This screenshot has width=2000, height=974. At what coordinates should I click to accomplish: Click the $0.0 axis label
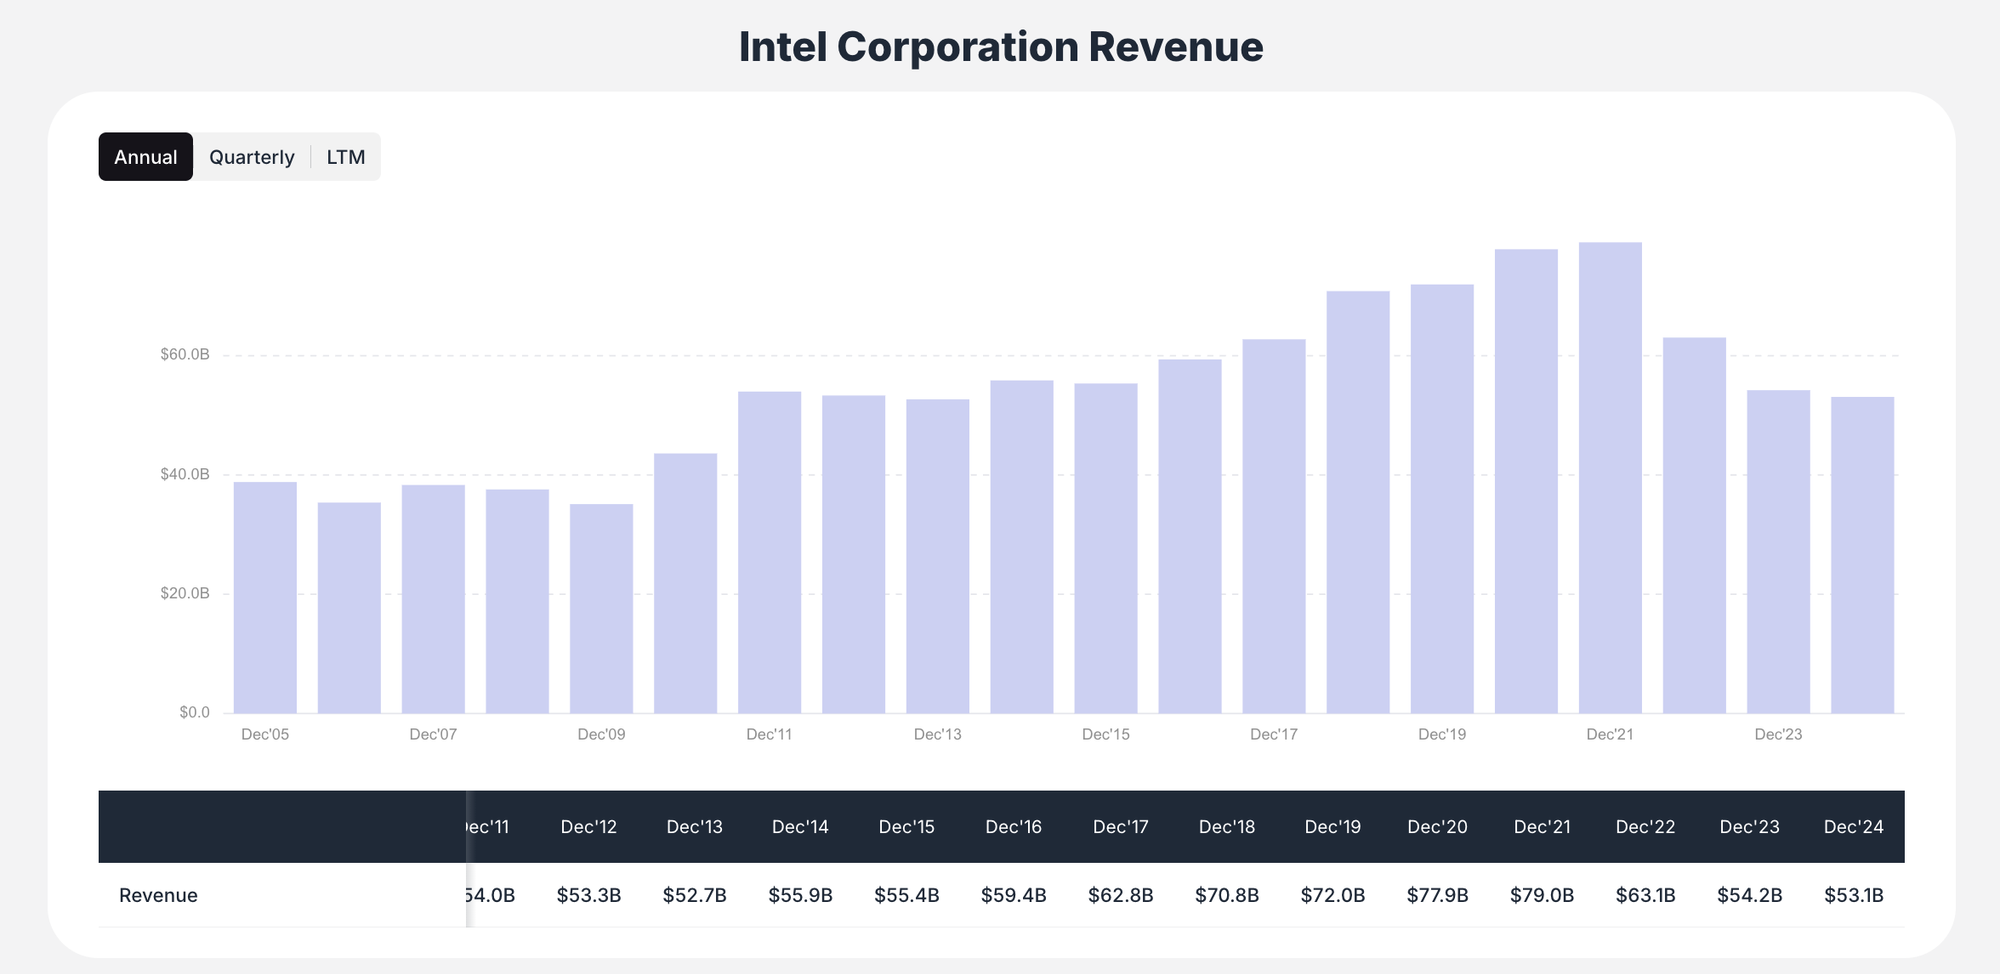[196, 711]
